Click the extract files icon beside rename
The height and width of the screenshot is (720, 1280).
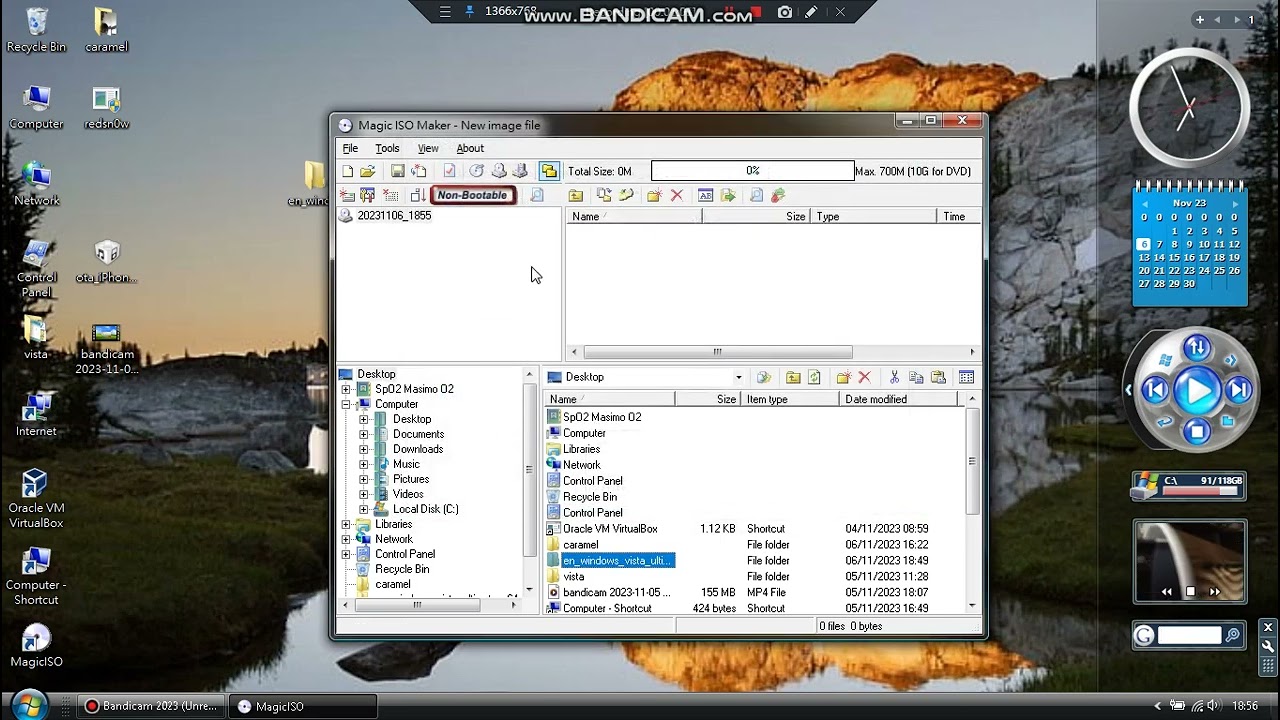point(727,195)
